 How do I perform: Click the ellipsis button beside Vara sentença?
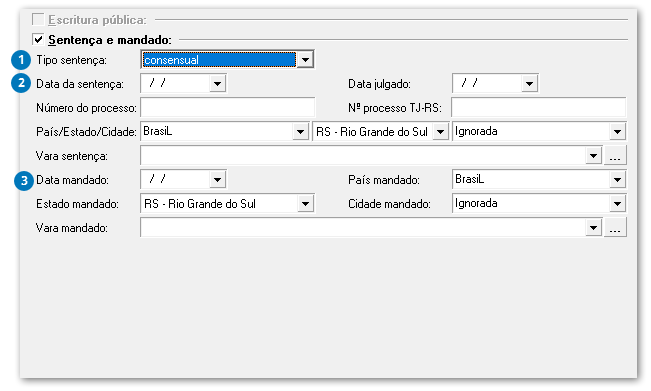(x=615, y=156)
